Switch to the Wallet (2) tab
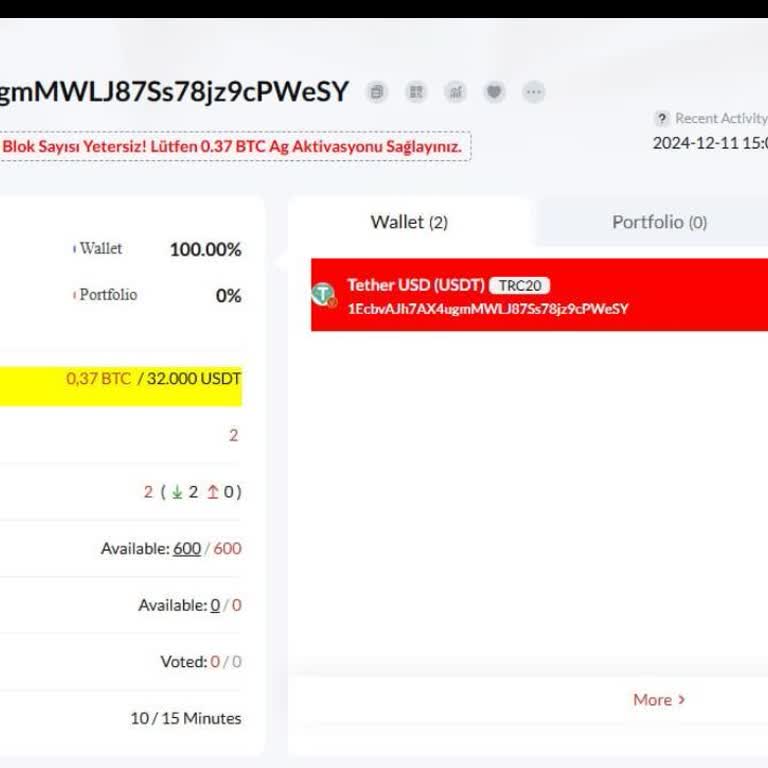The width and height of the screenshot is (768, 768). click(x=409, y=222)
